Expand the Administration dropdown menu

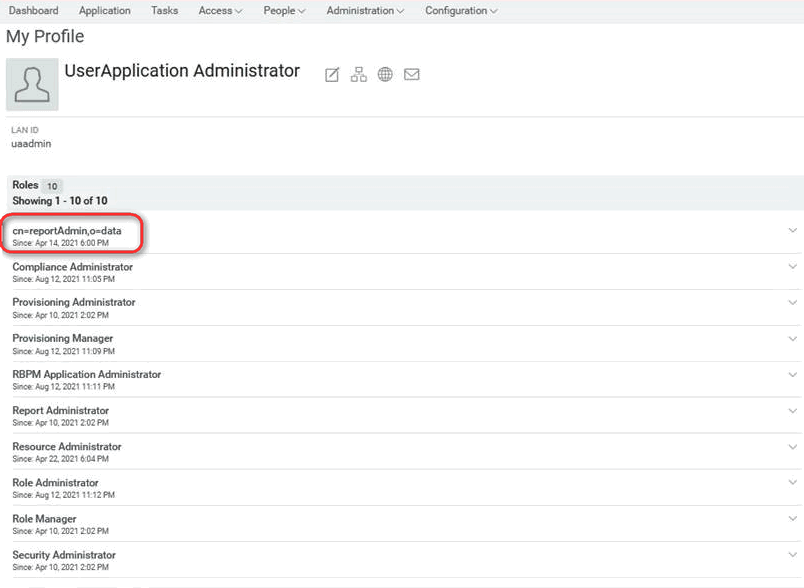coord(365,11)
